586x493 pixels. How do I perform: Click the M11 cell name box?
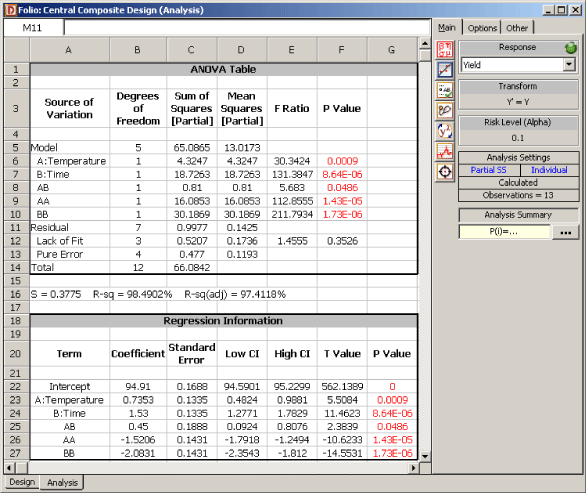33,28
